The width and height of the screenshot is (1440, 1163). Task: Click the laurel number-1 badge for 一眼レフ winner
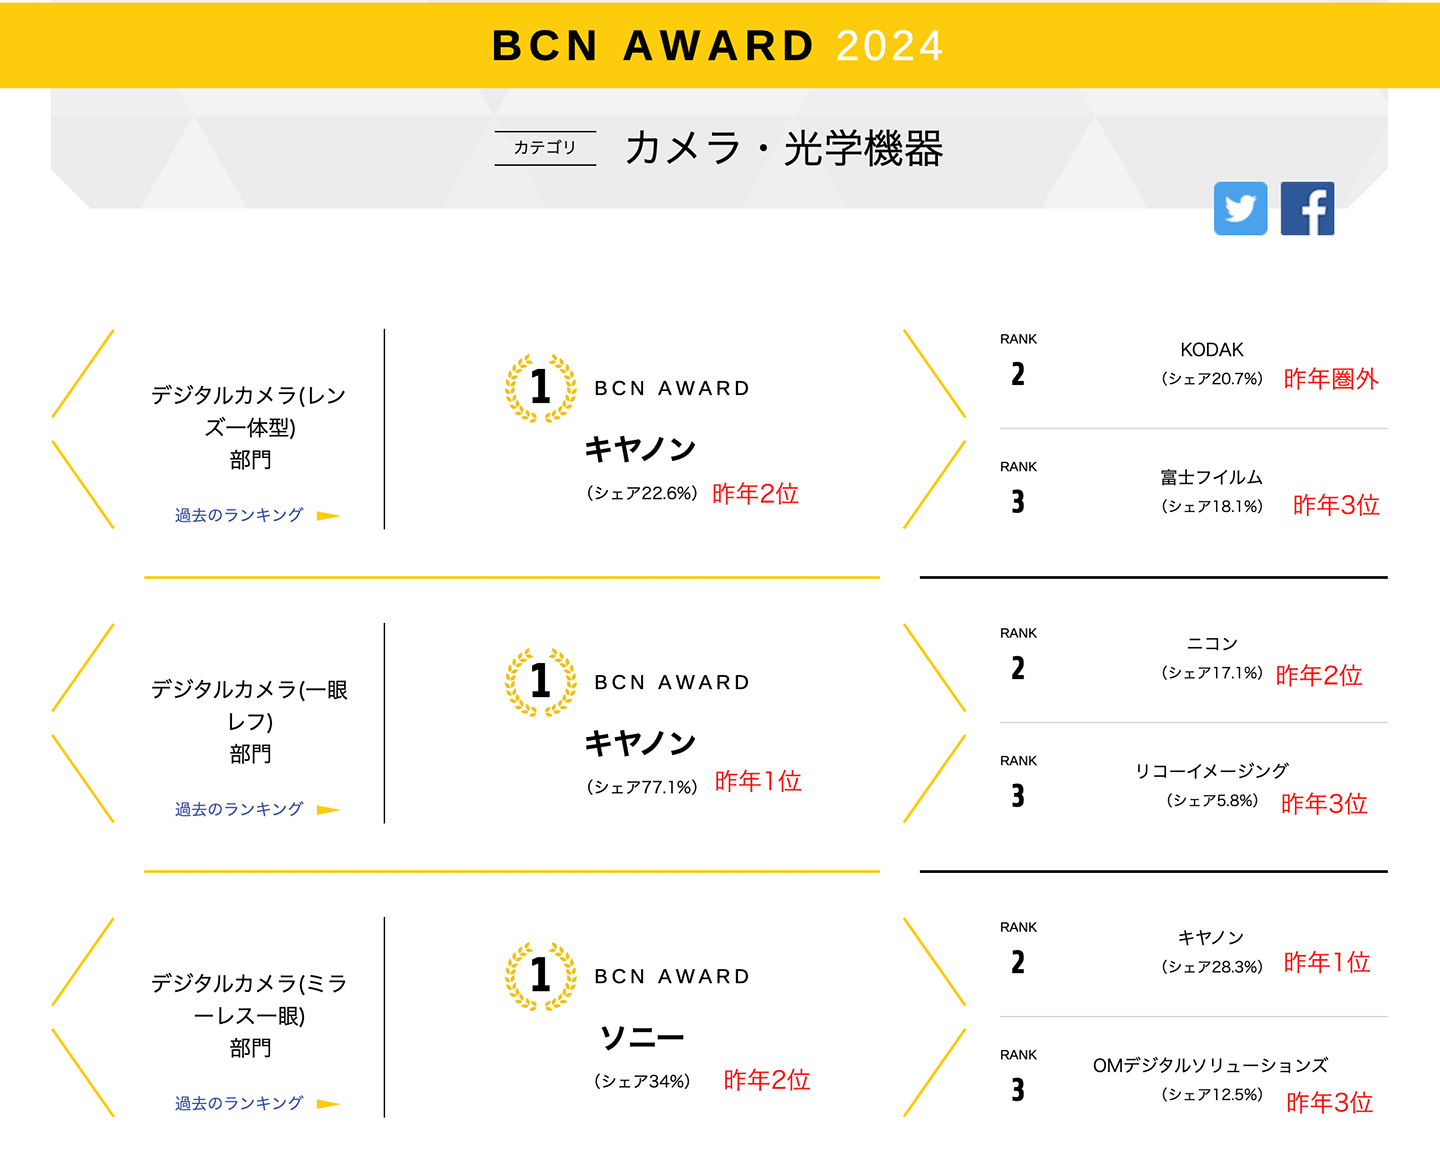[539, 681]
